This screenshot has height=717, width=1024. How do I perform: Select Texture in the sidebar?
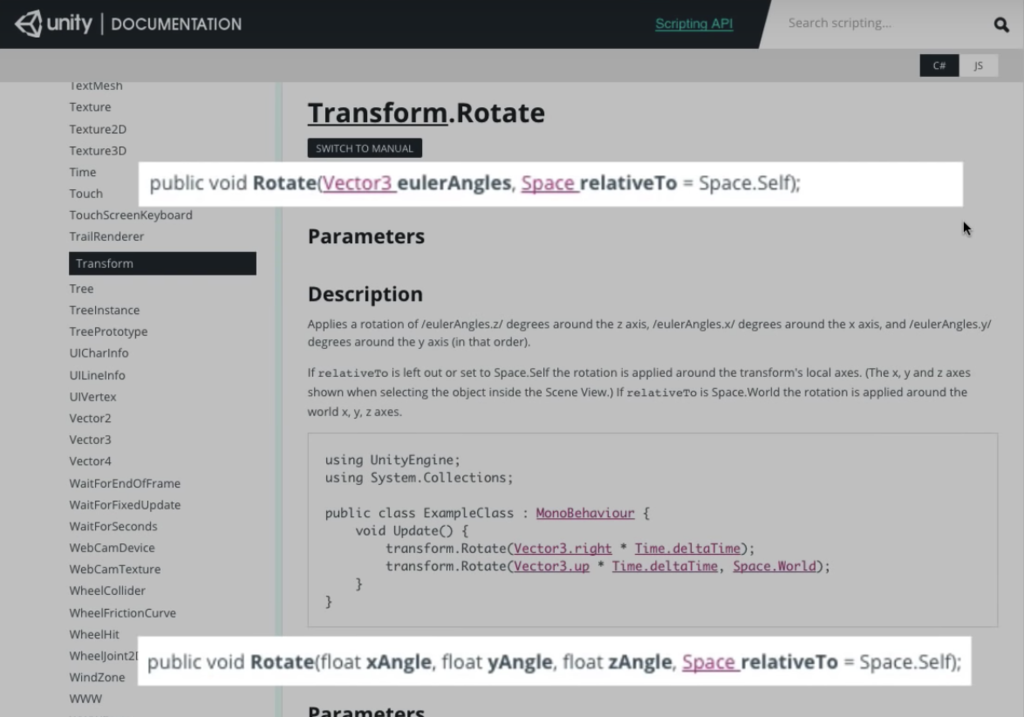pyautogui.click(x=90, y=107)
